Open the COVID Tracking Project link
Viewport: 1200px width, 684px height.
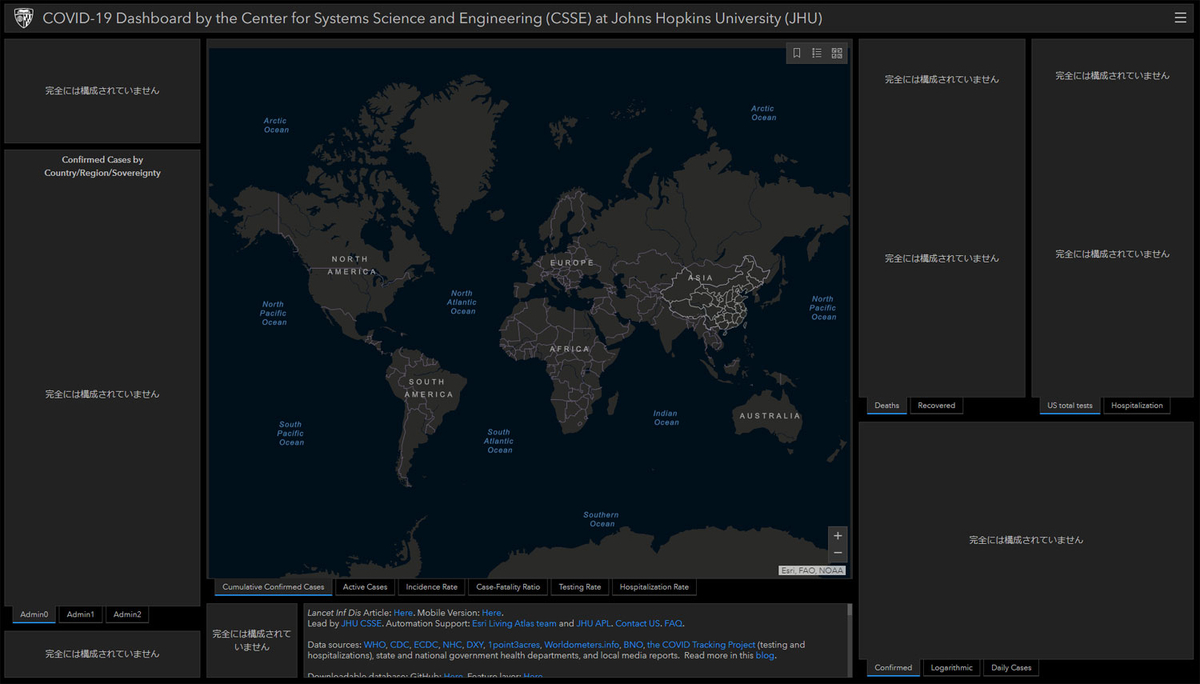(x=701, y=645)
